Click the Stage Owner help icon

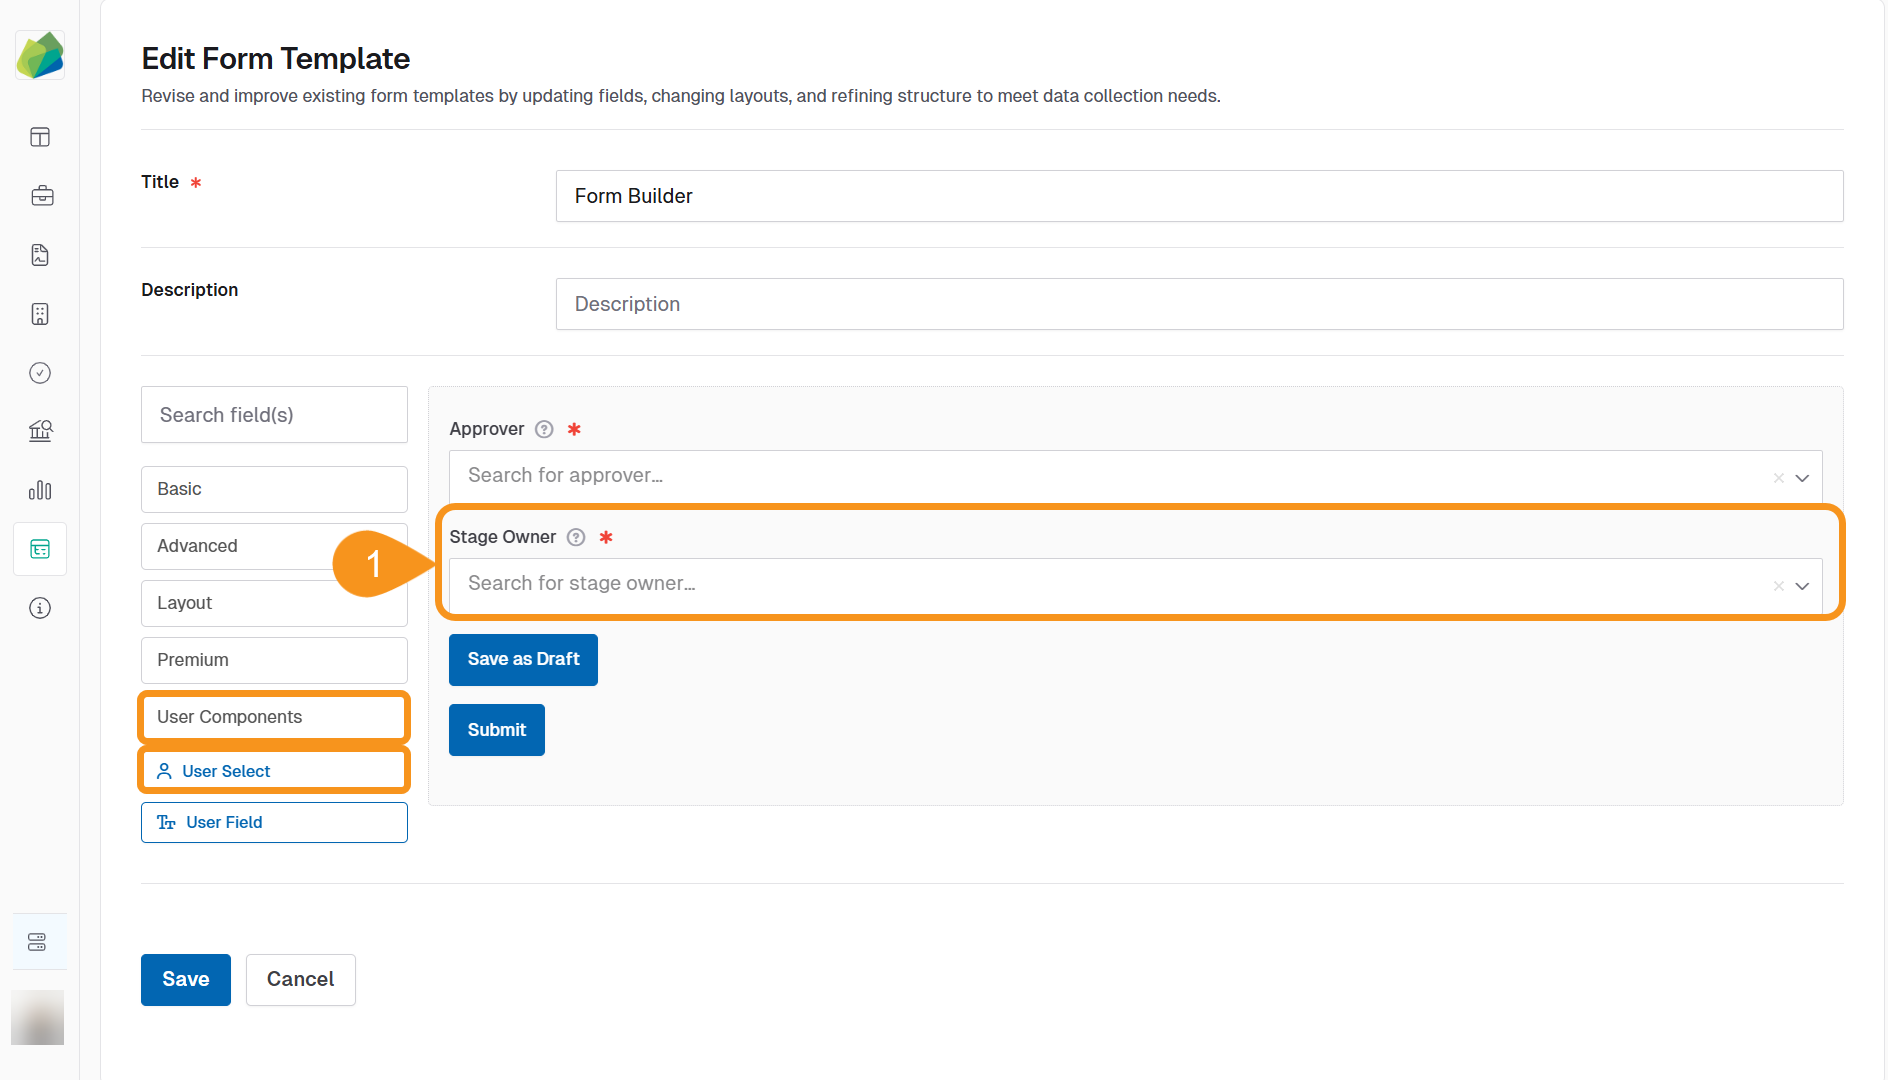click(x=576, y=537)
